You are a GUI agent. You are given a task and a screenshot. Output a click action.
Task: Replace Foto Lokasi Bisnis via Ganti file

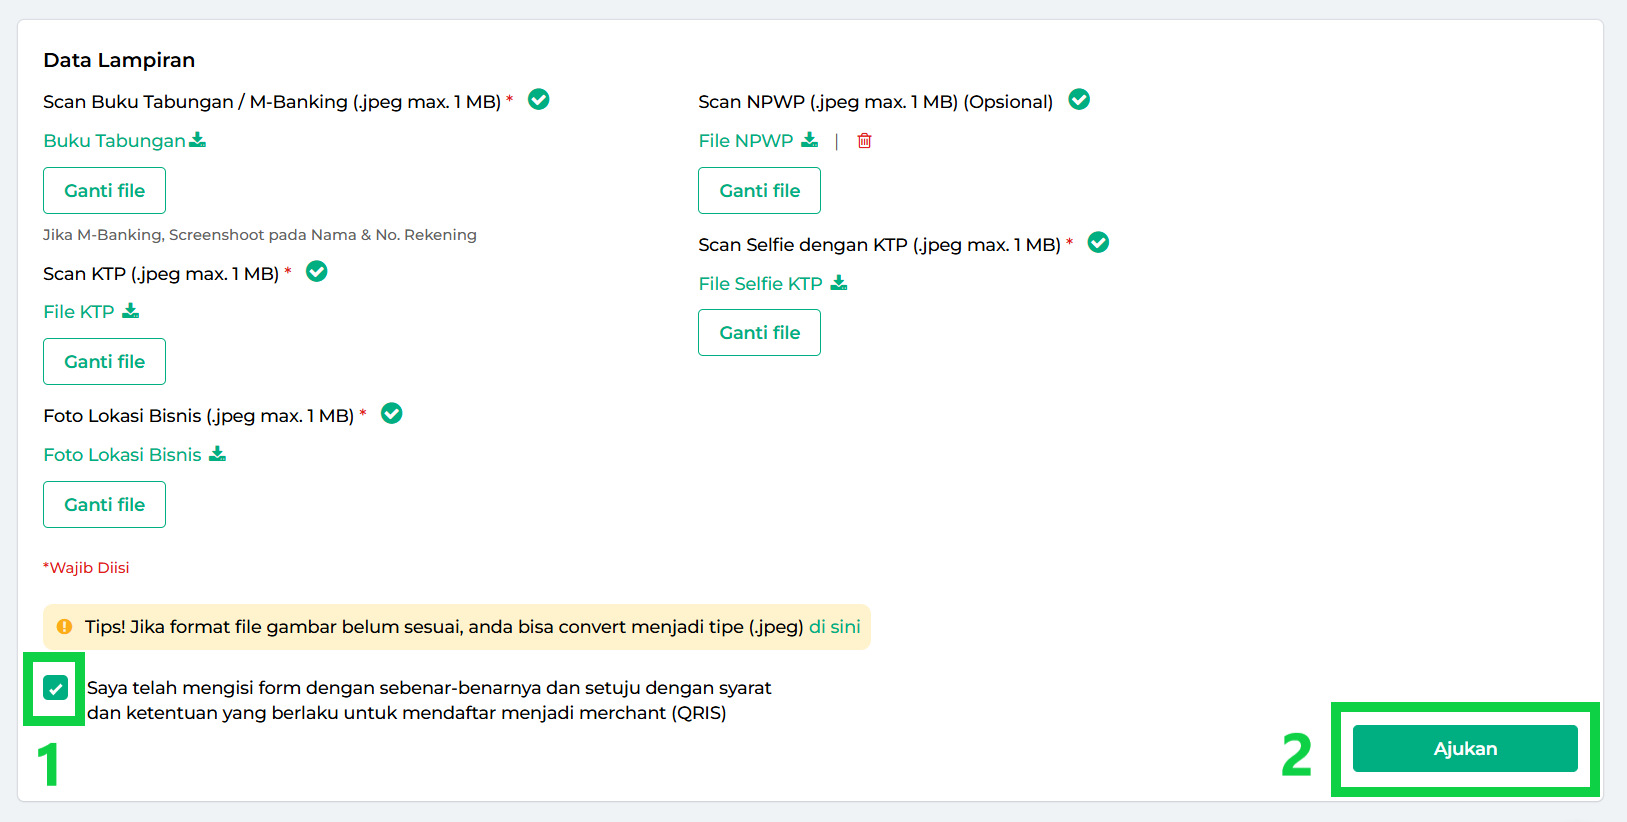click(x=104, y=504)
